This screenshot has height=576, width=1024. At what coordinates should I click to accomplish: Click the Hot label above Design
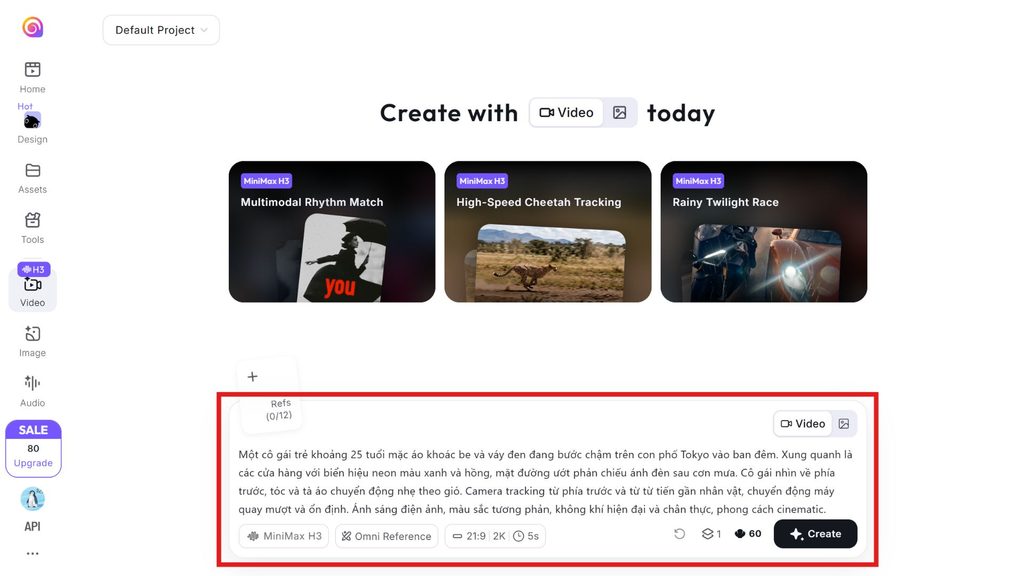coord(25,106)
